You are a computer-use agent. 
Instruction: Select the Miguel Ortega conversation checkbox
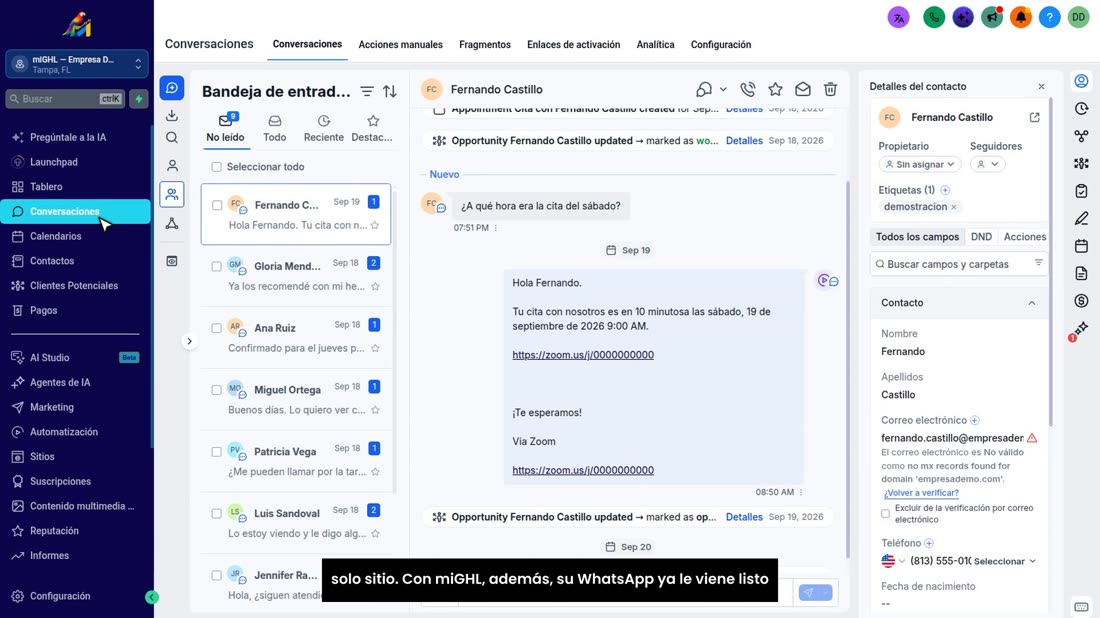click(217, 390)
